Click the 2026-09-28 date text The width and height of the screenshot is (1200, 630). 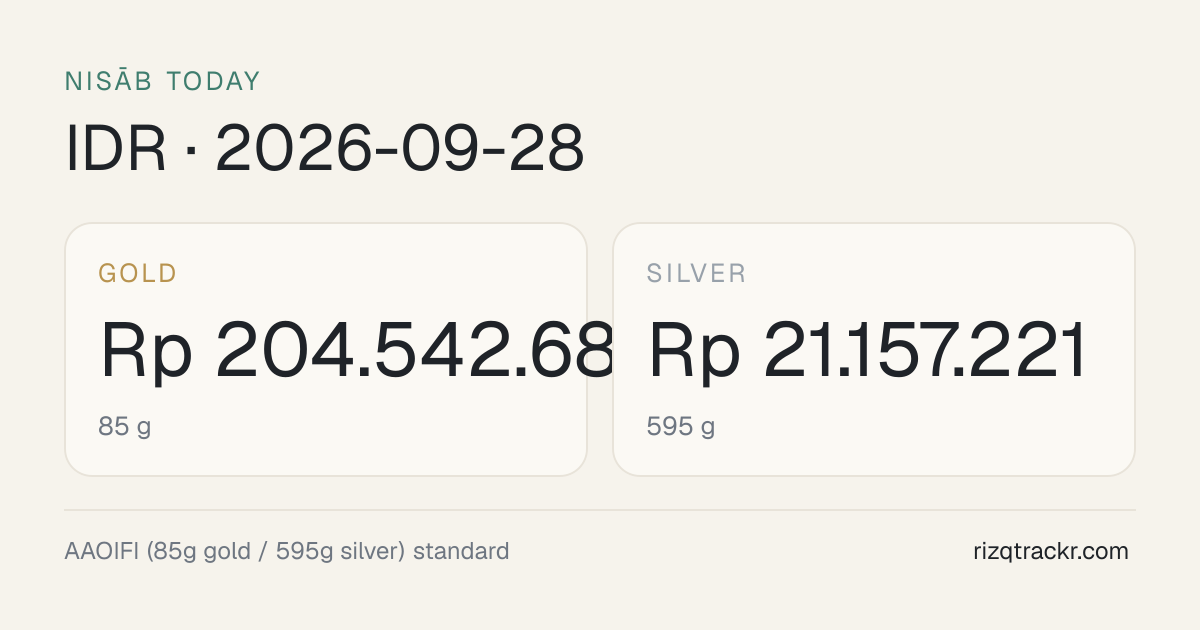coord(400,150)
